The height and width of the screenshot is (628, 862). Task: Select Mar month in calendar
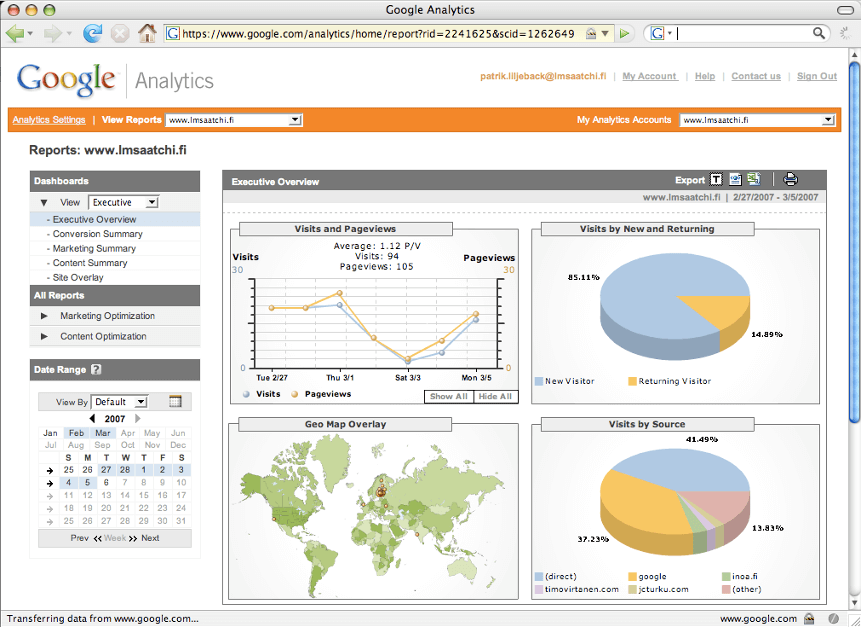click(103, 433)
